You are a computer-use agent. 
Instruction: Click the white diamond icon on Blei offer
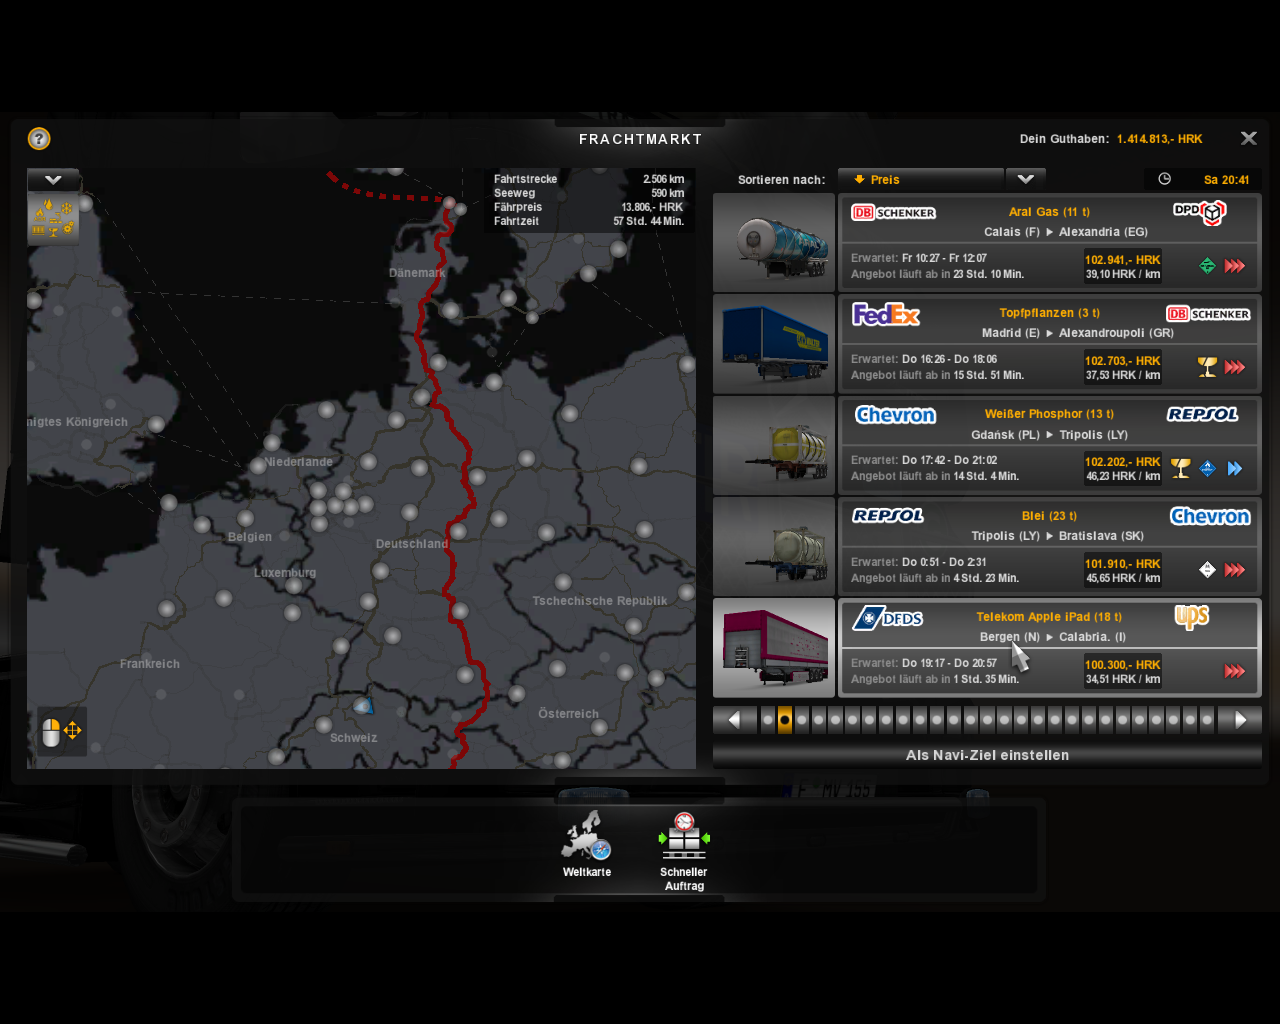[1208, 570]
